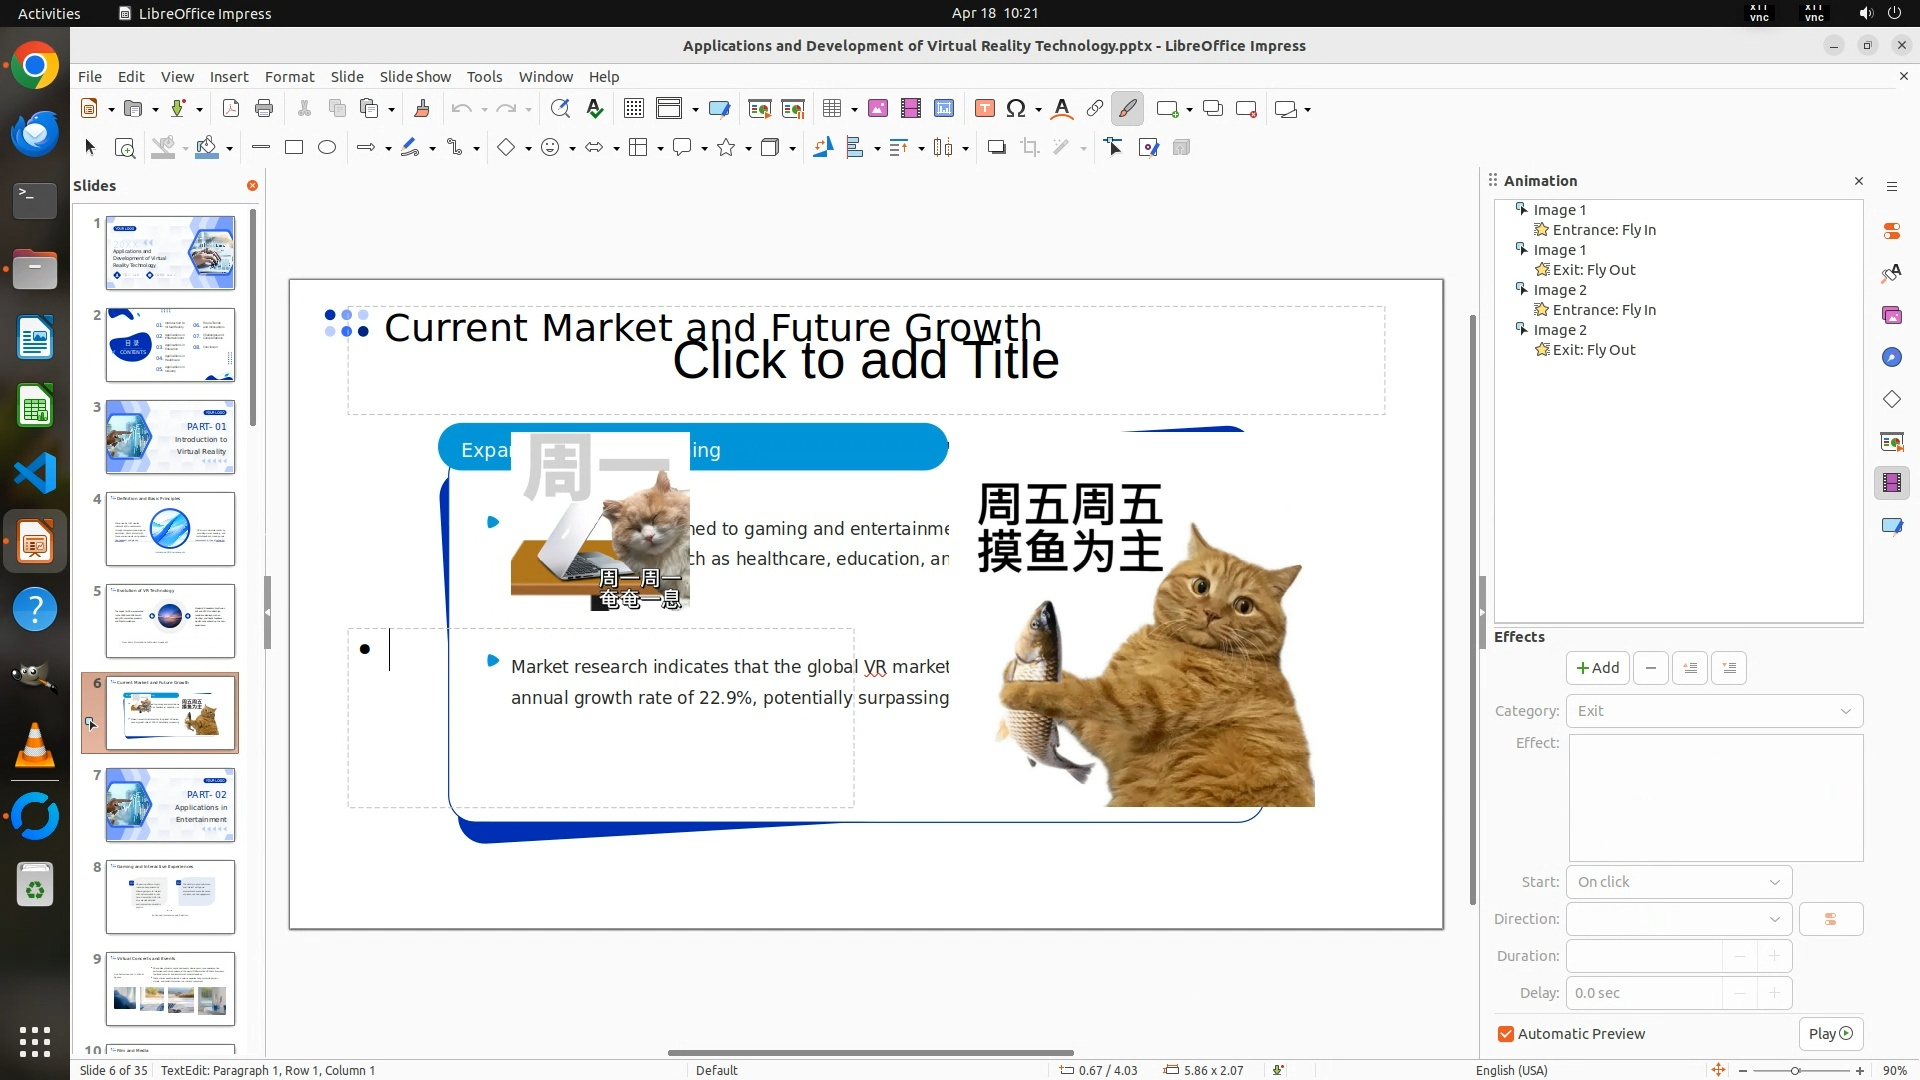This screenshot has width=1920, height=1080.
Task: Open the Start dropdown showing On click
Action: [x=1678, y=882]
